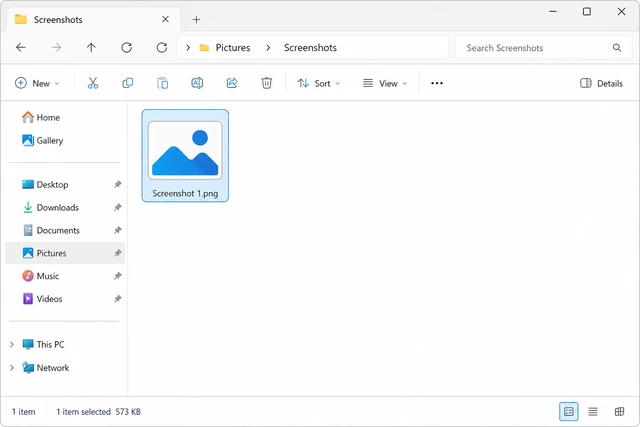Maximize the File Explorer window
640x427 pixels.
[x=587, y=11]
